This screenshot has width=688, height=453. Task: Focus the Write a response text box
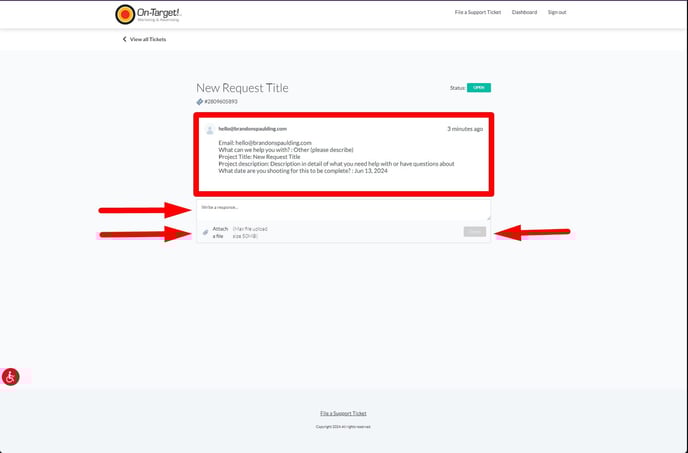click(x=343, y=210)
